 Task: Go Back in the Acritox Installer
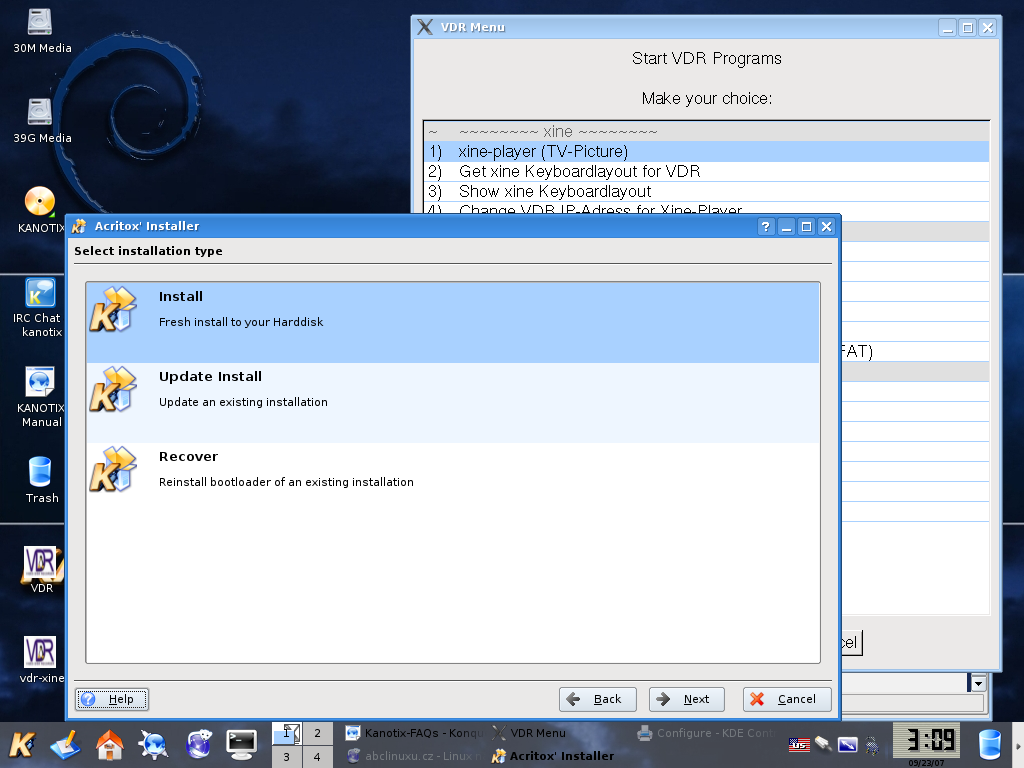pos(598,699)
